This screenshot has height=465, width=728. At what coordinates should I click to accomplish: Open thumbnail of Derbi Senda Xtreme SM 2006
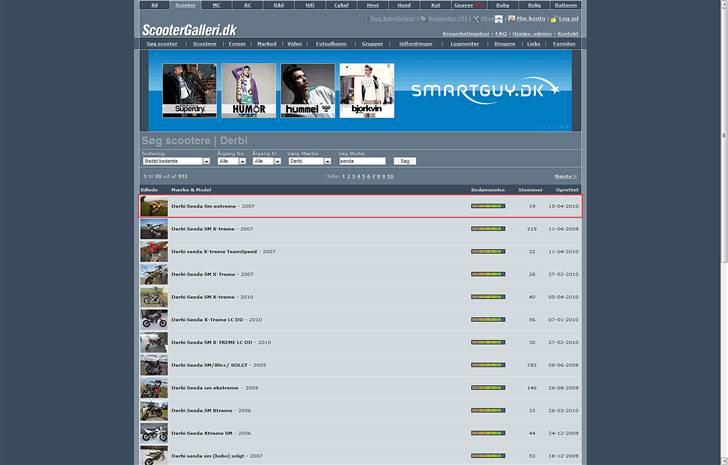[153, 433]
